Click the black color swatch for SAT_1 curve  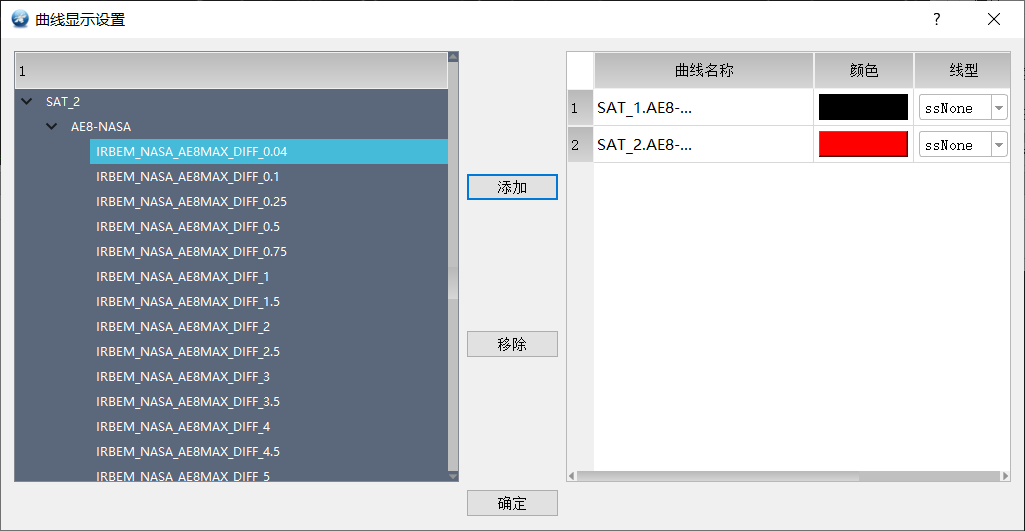[x=864, y=107]
